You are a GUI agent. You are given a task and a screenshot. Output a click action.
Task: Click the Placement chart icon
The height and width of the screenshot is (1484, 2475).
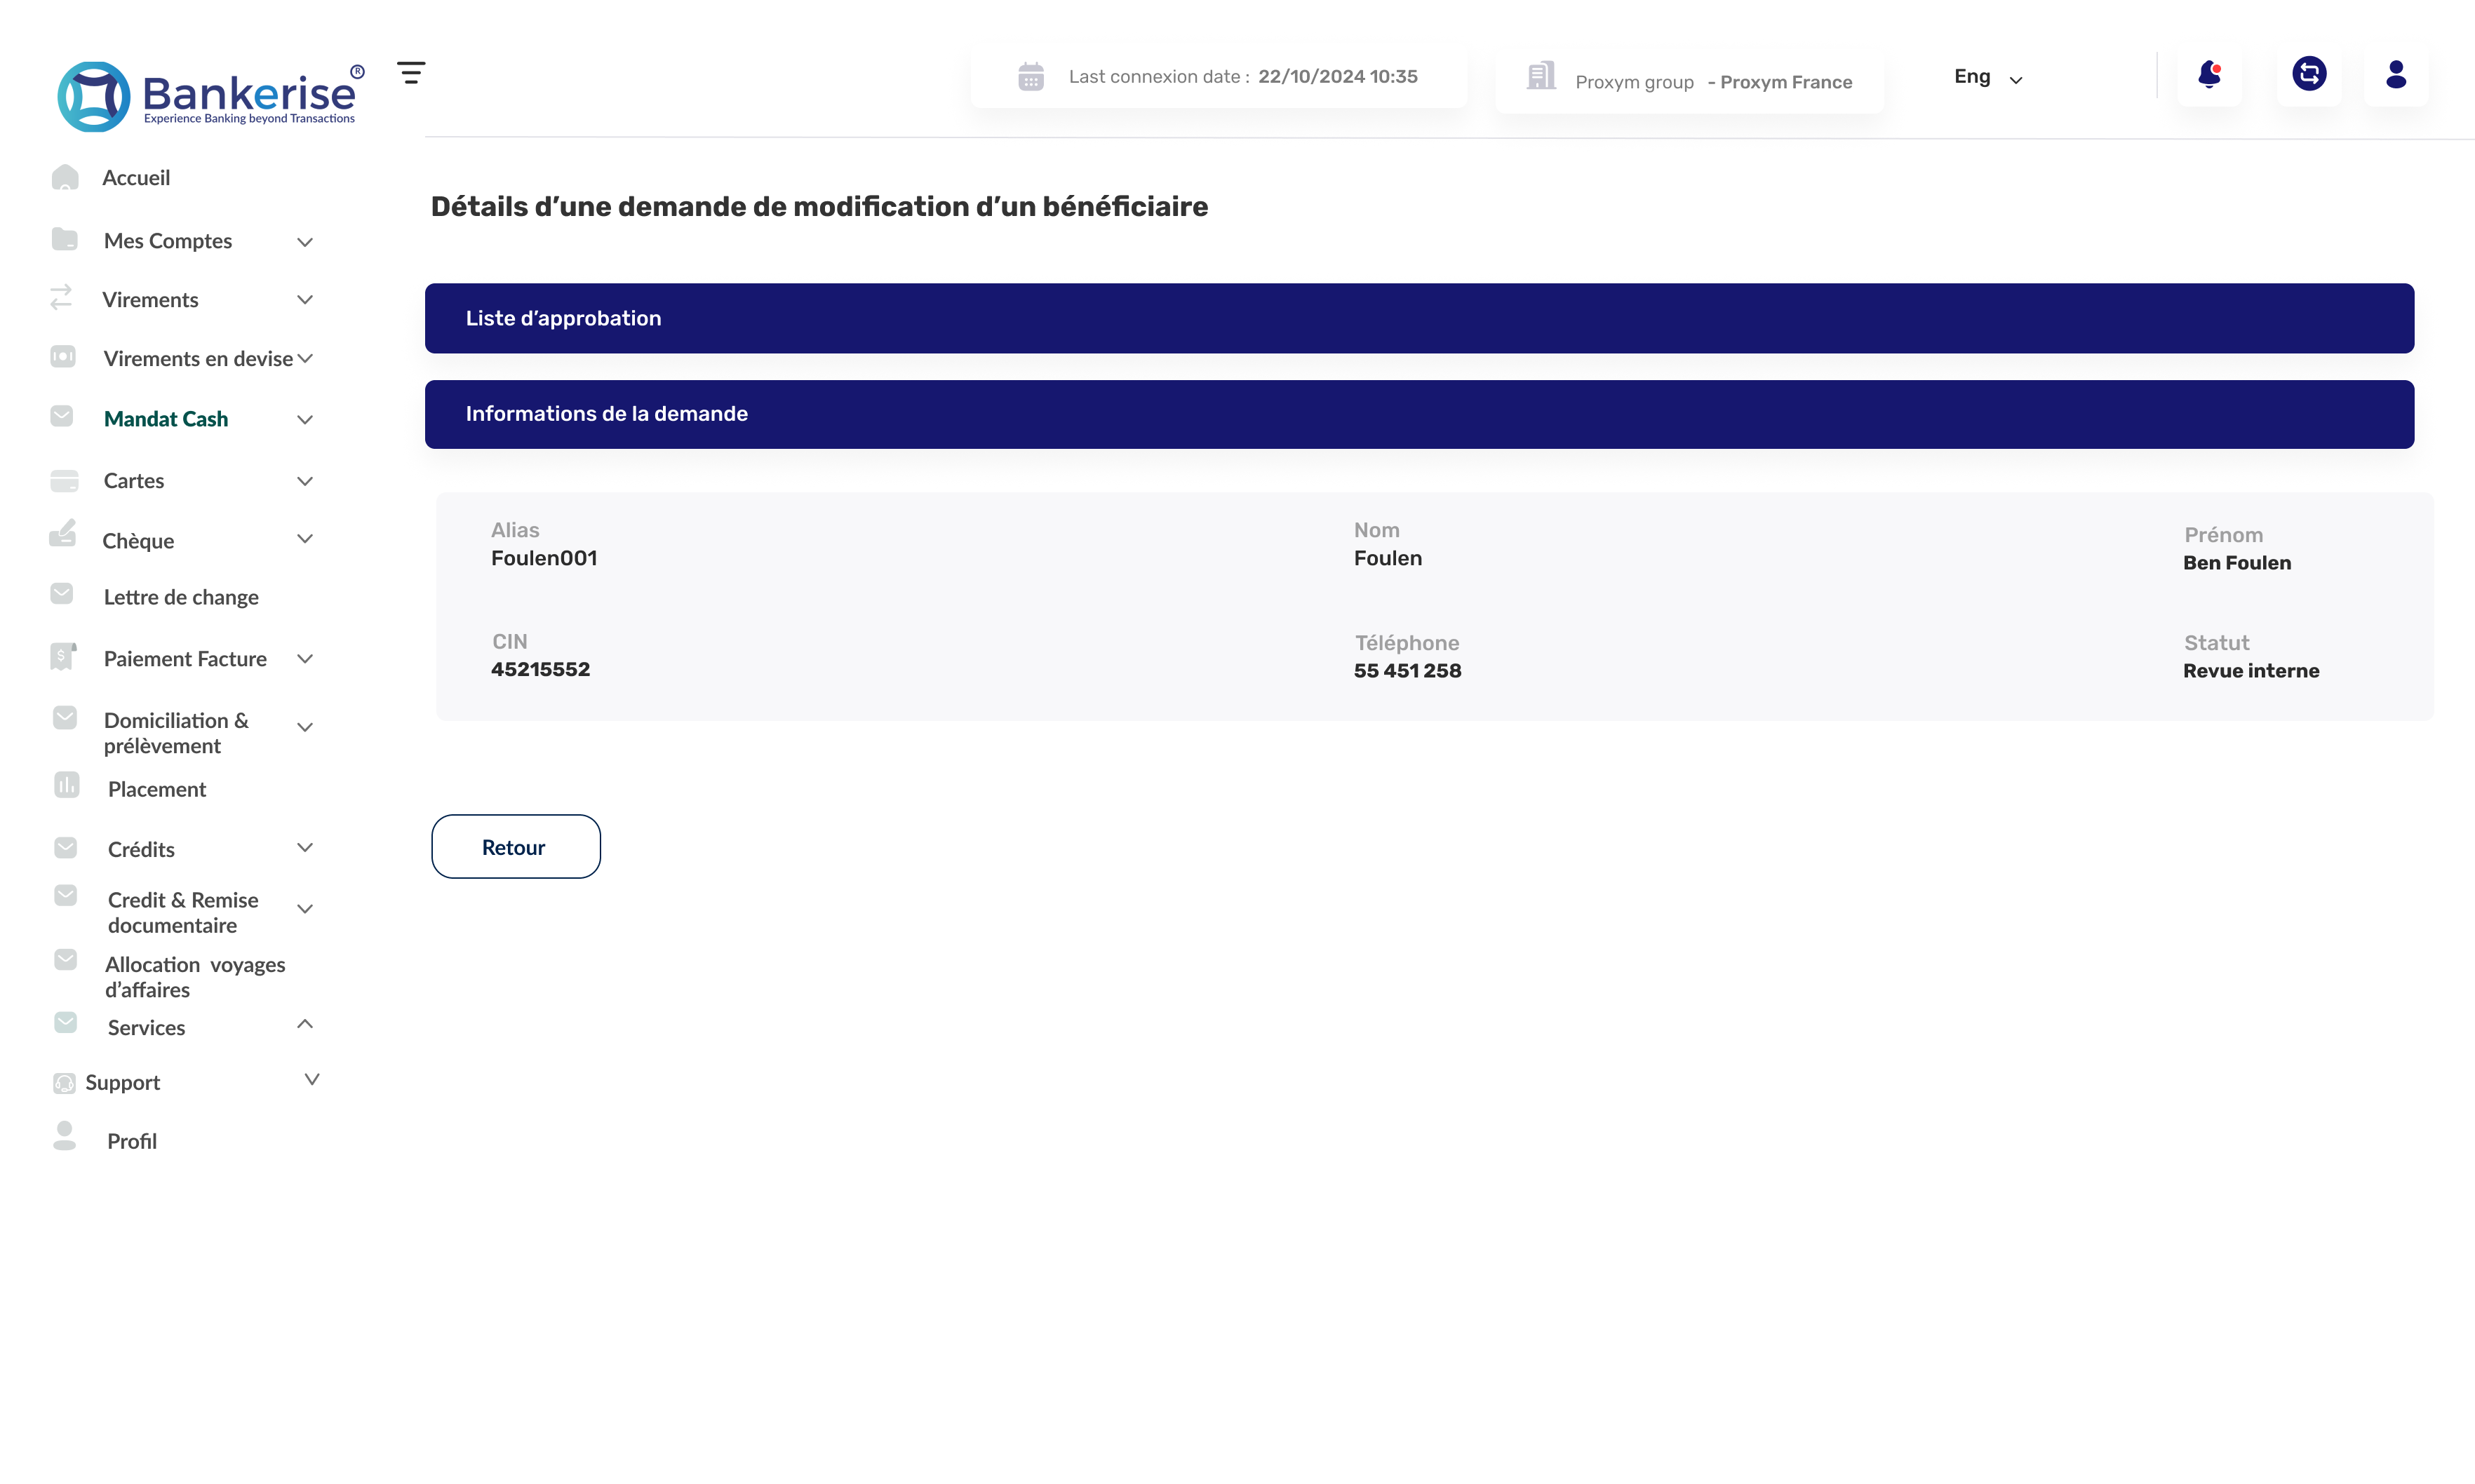point(67,785)
